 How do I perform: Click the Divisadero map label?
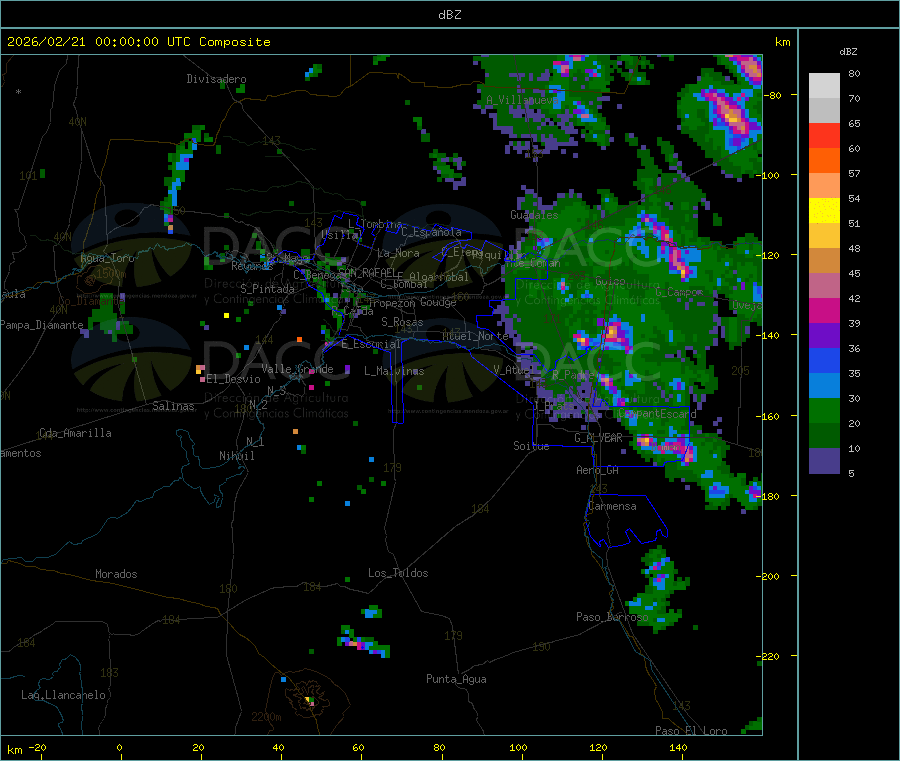216,79
